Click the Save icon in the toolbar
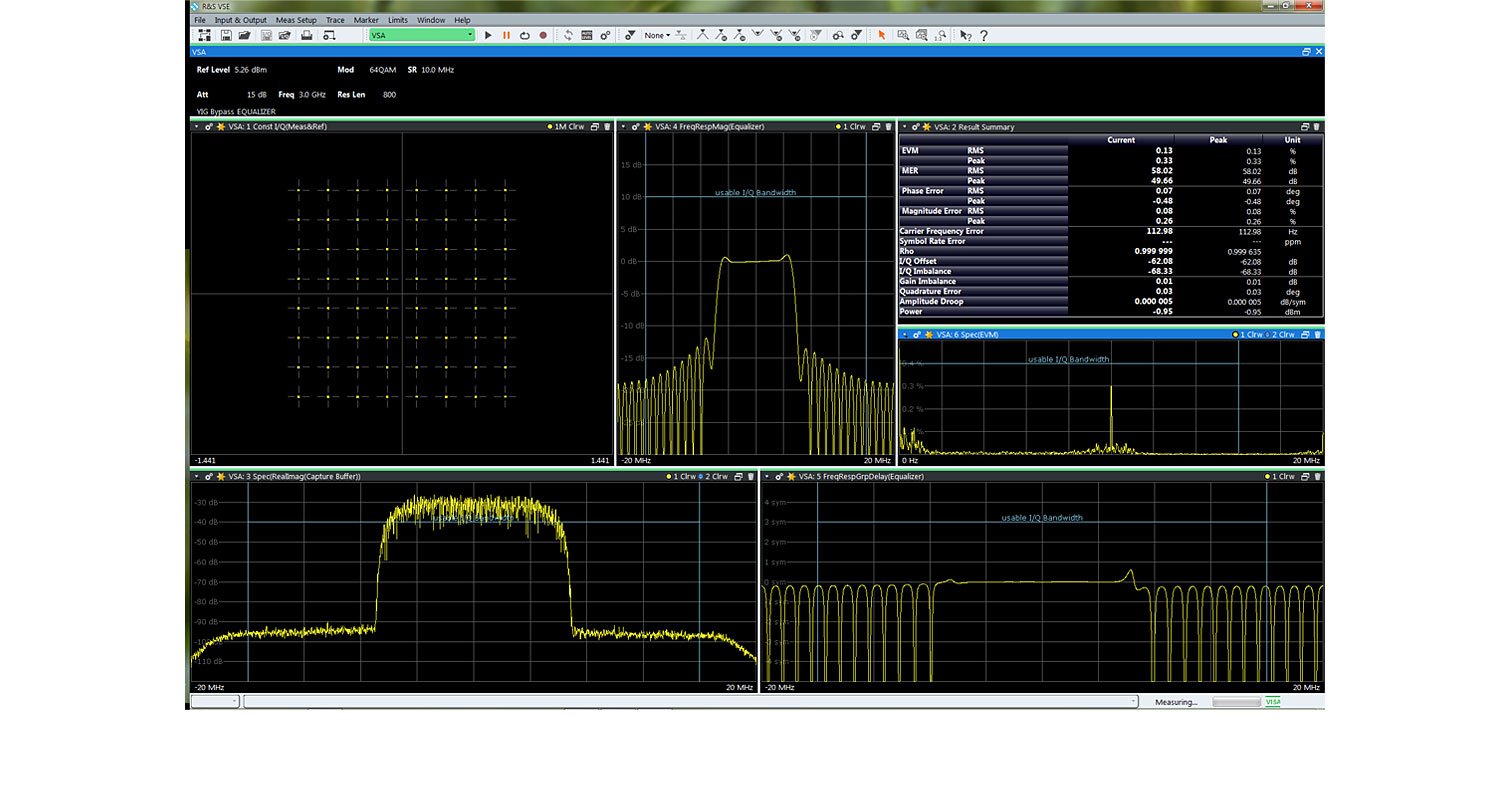The width and height of the screenshot is (1500, 800). (x=227, y=35)
